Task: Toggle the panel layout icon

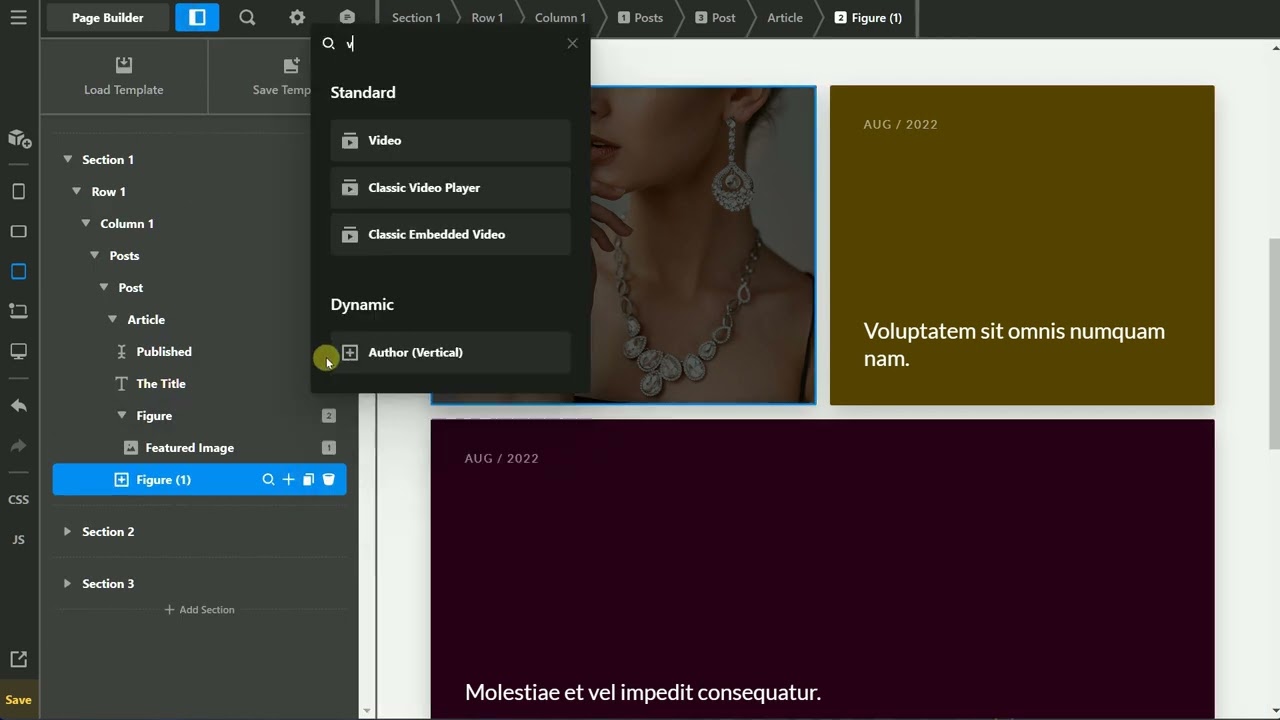Action: tap(197, 17)
